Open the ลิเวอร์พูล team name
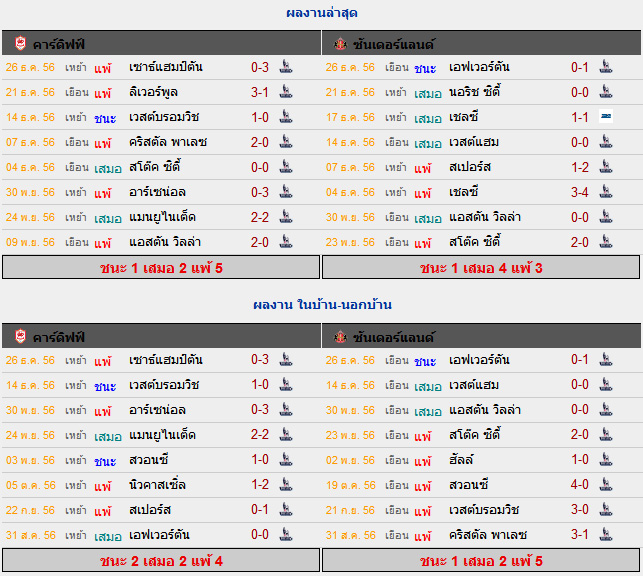This screenshot has height=576, width=643. click(153, 92)
